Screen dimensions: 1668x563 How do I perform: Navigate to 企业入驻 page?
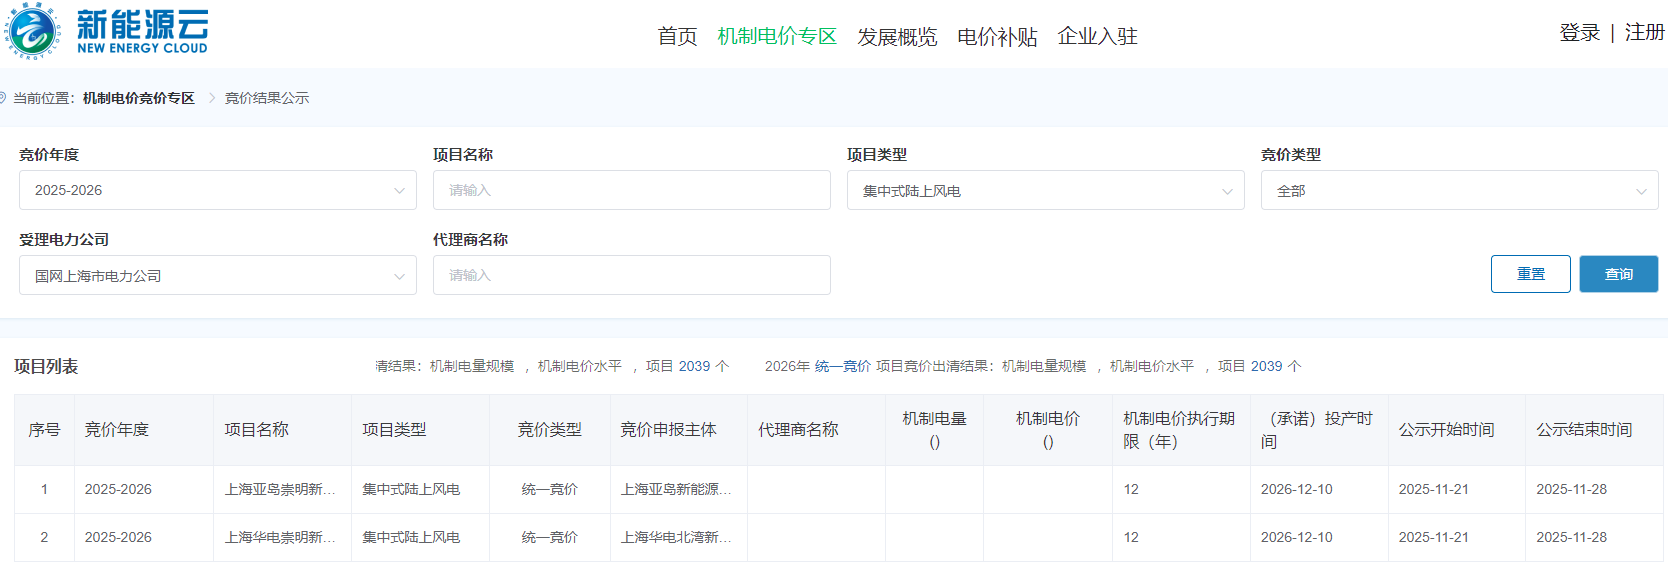1097,36
